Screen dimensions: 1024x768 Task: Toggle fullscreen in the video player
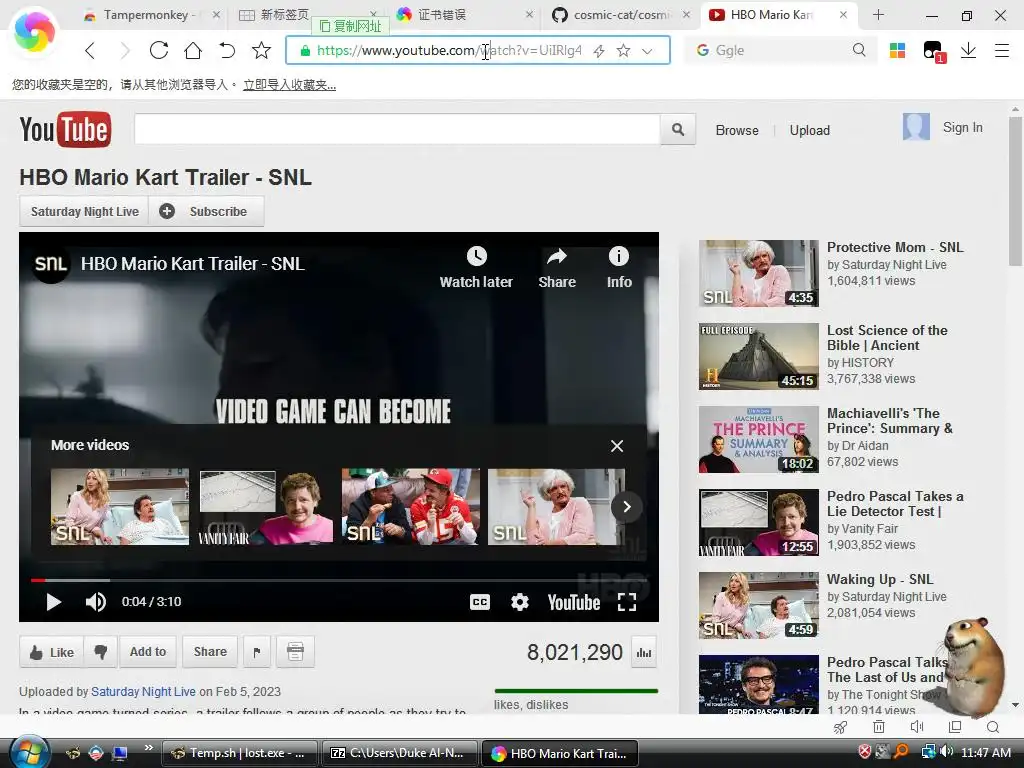click(x=627, y=602)
